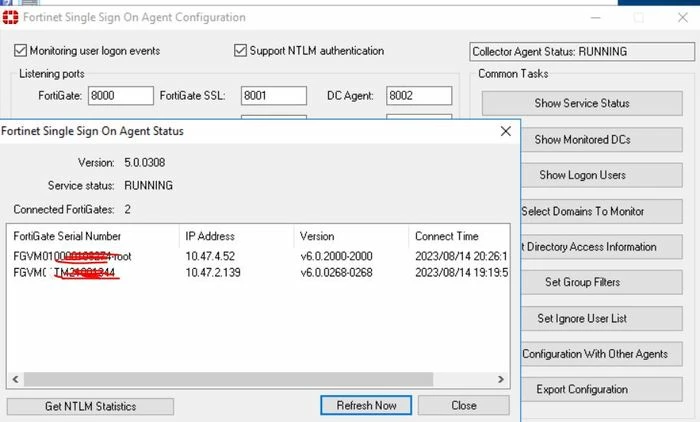Click the Close button in status dialog
The image size is (700, 422).
463,405
